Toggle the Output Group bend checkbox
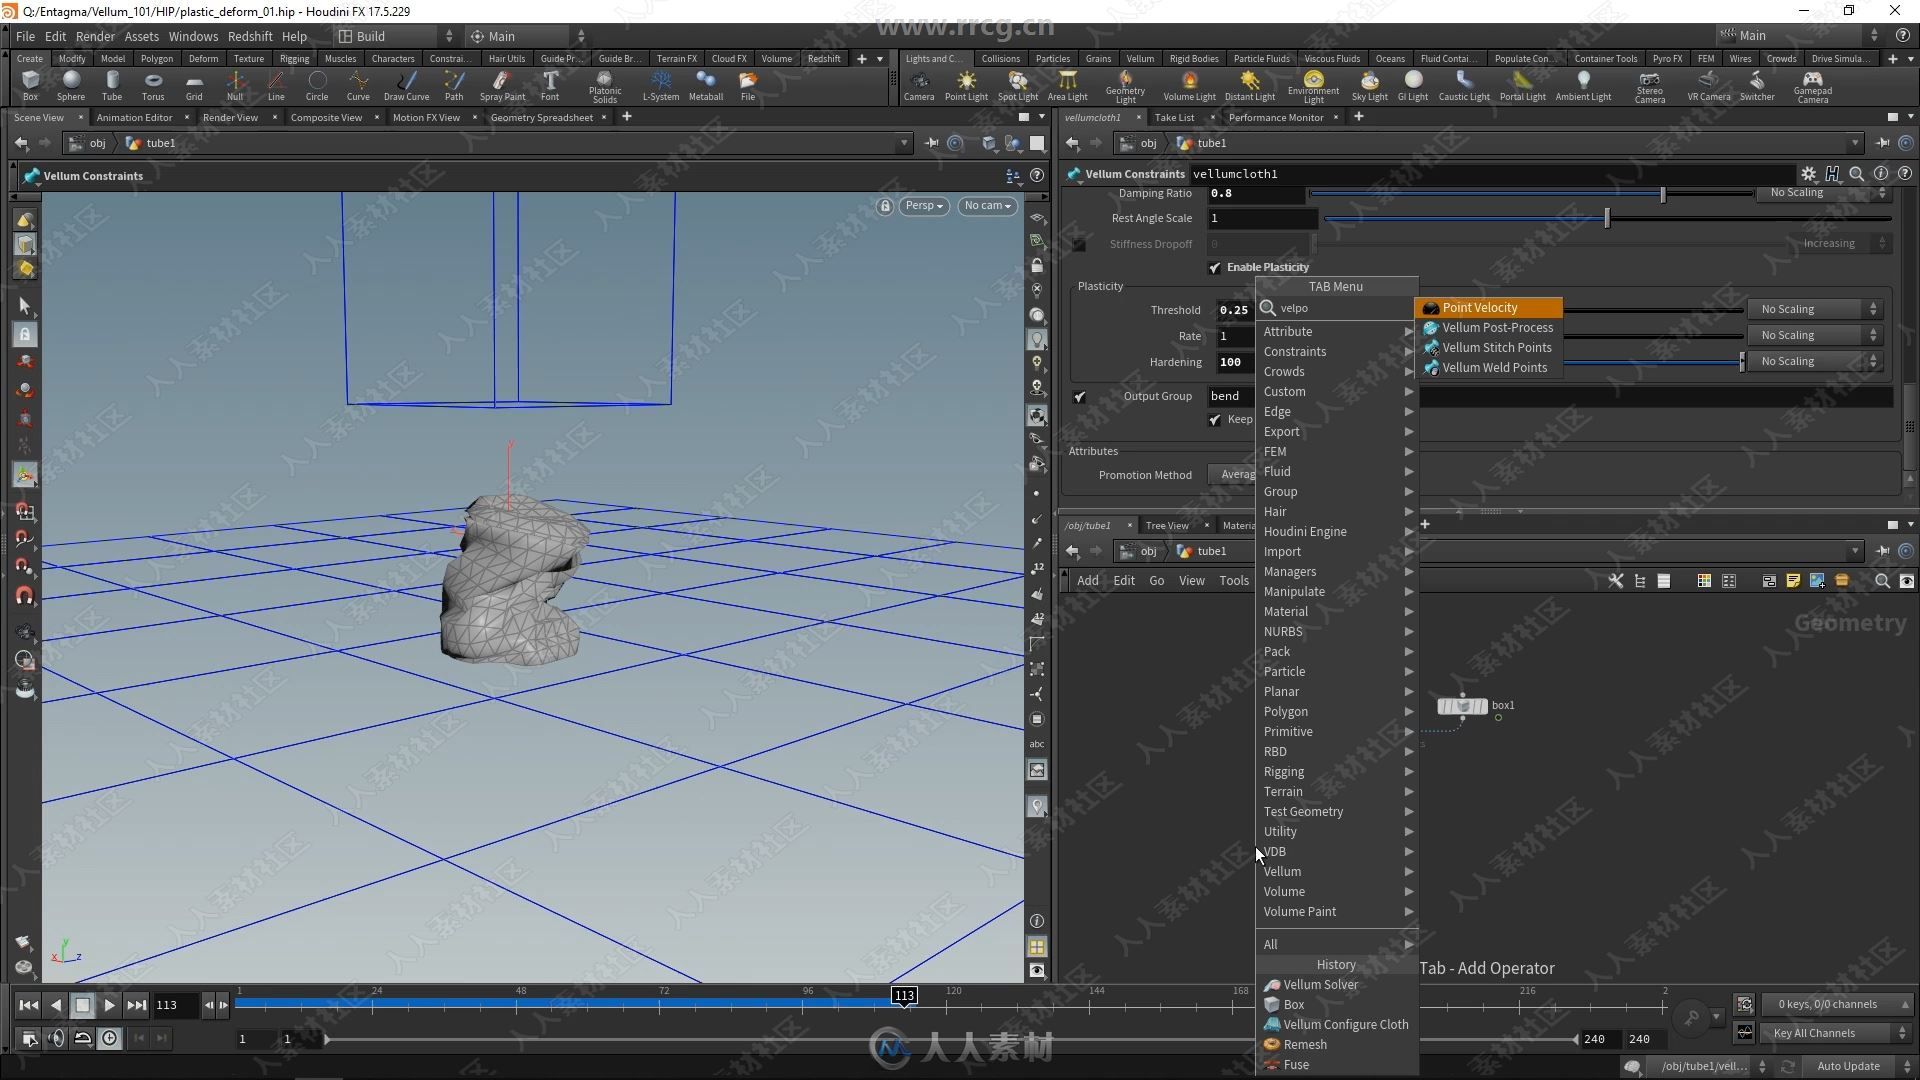 (1081, 394)
